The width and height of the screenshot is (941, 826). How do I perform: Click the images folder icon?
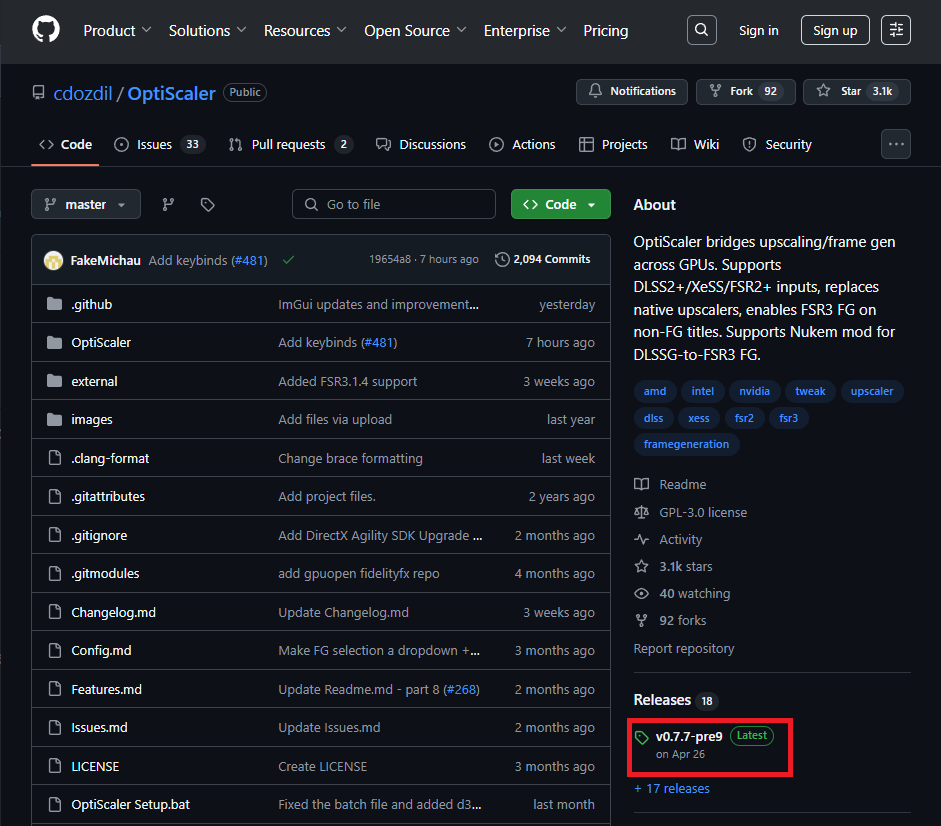(x=55, y=419)
